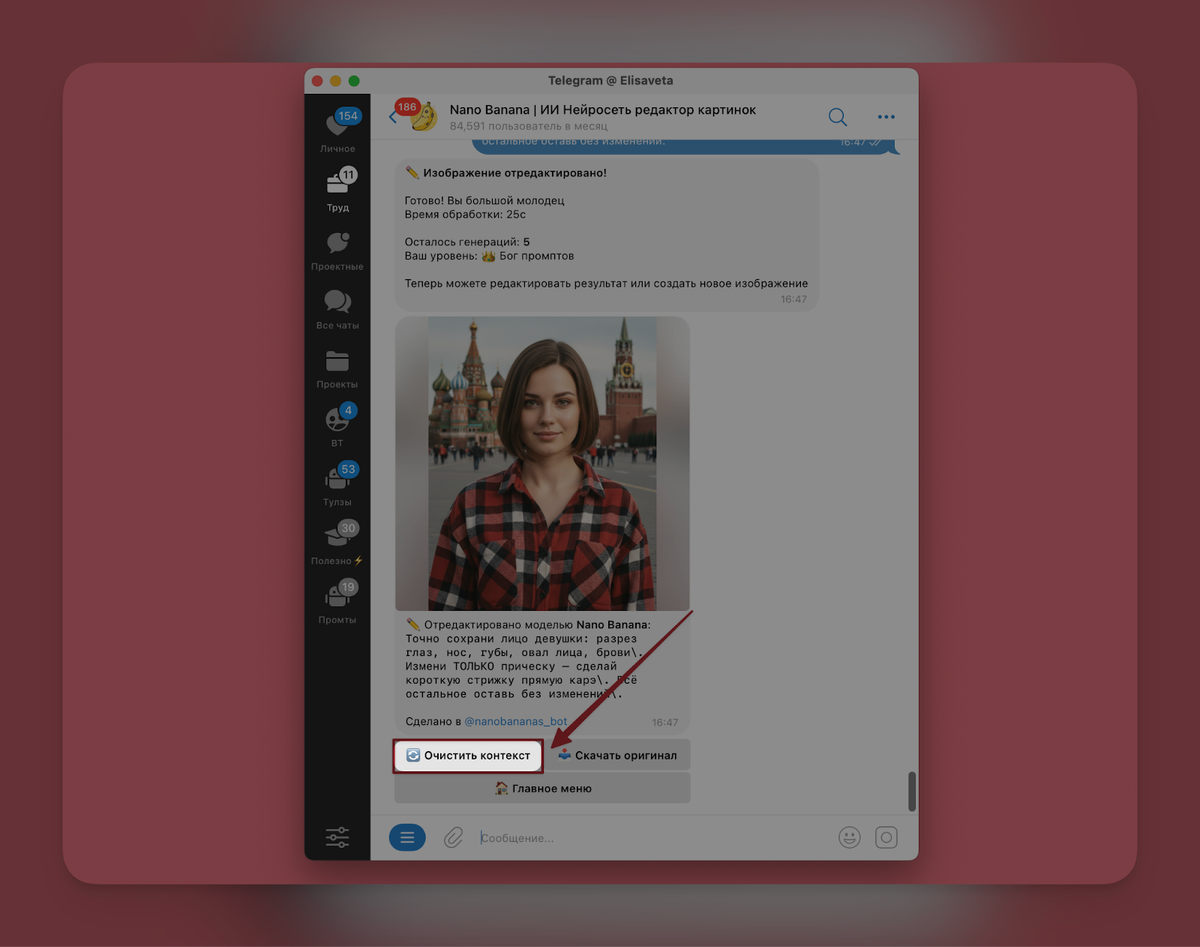Open the Промты chat folder
1200x947 pixels.
coord(337,601)
